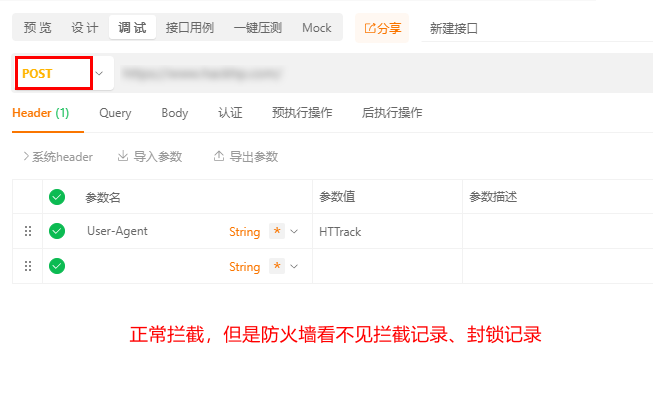Select the Header (1) tab
This screenshot has width=653, height=396.
40,113
